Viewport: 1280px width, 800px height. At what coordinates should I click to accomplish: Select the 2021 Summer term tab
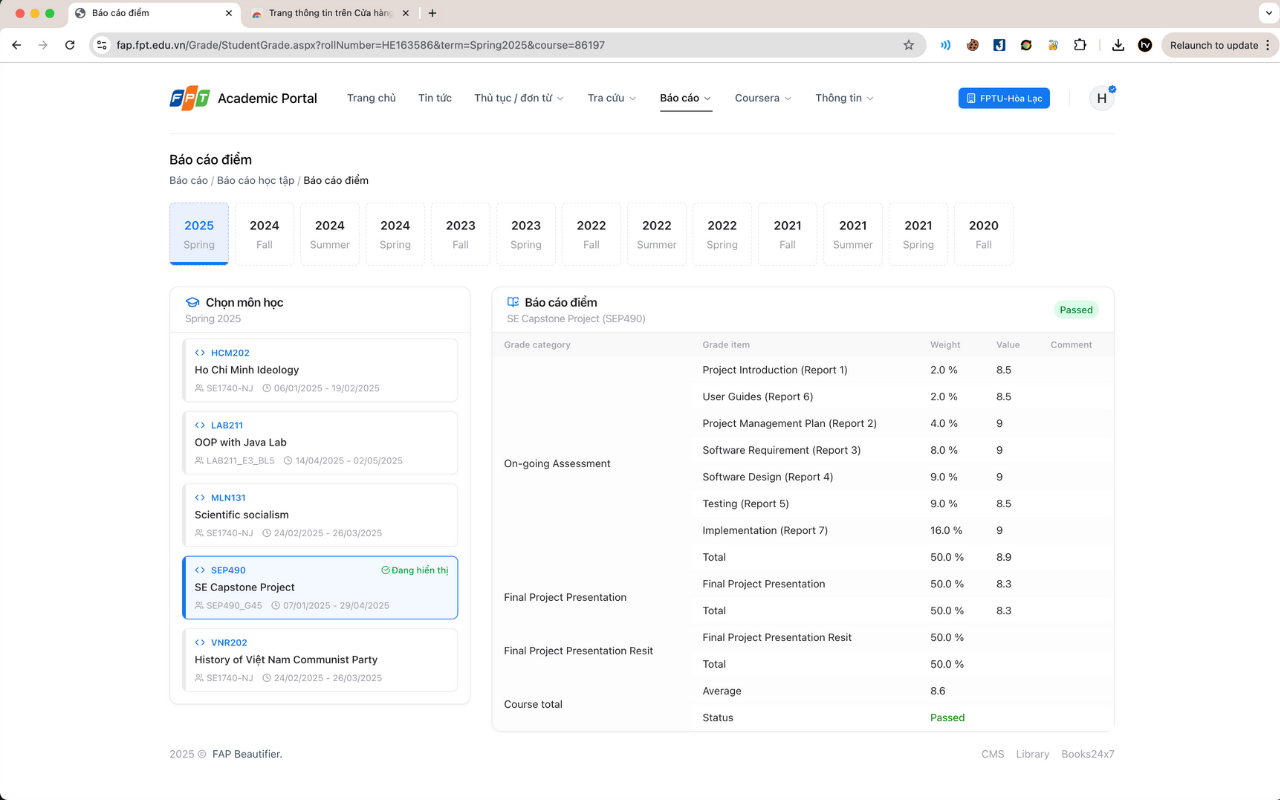pyautogui.click(x=853, y=234)
